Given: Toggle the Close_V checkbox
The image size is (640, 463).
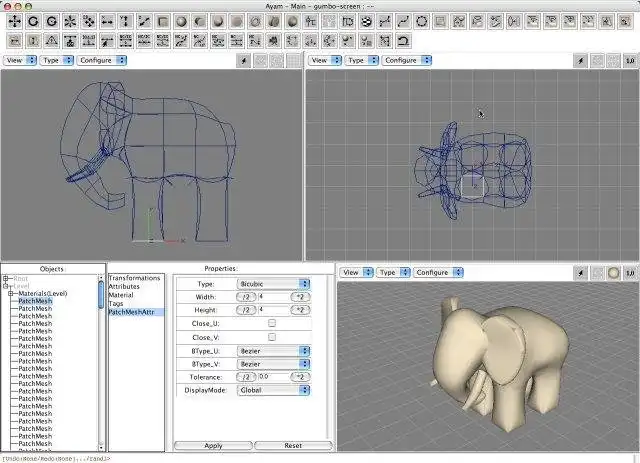Looking at the screenshot, I should click(272, 337).
